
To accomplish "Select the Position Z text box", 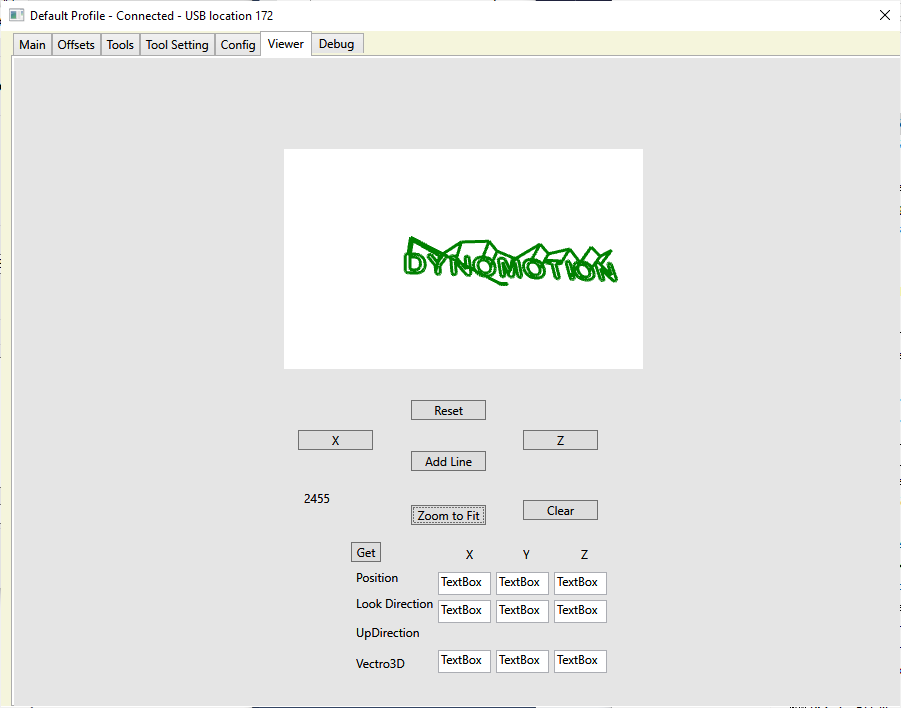I will pos(580,582).
